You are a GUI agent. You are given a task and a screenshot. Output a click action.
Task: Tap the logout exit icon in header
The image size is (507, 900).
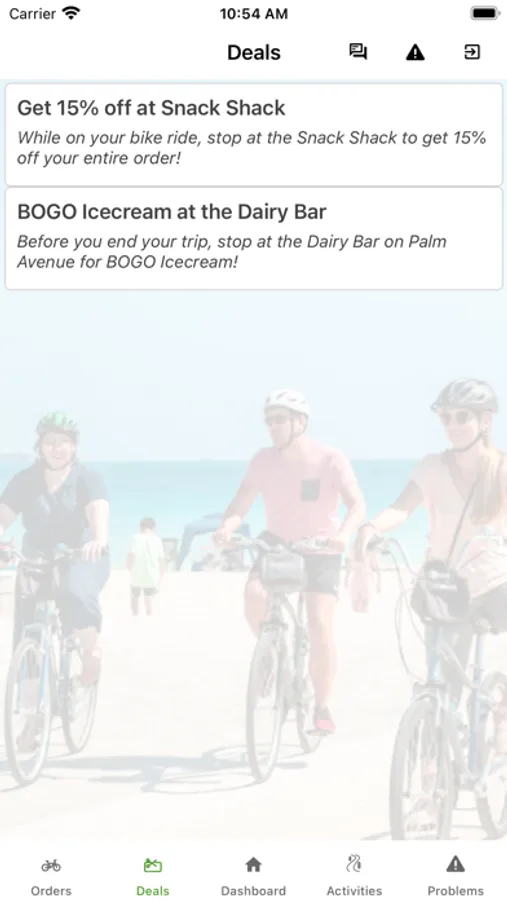pyautogui.click(x=472, y=52)
